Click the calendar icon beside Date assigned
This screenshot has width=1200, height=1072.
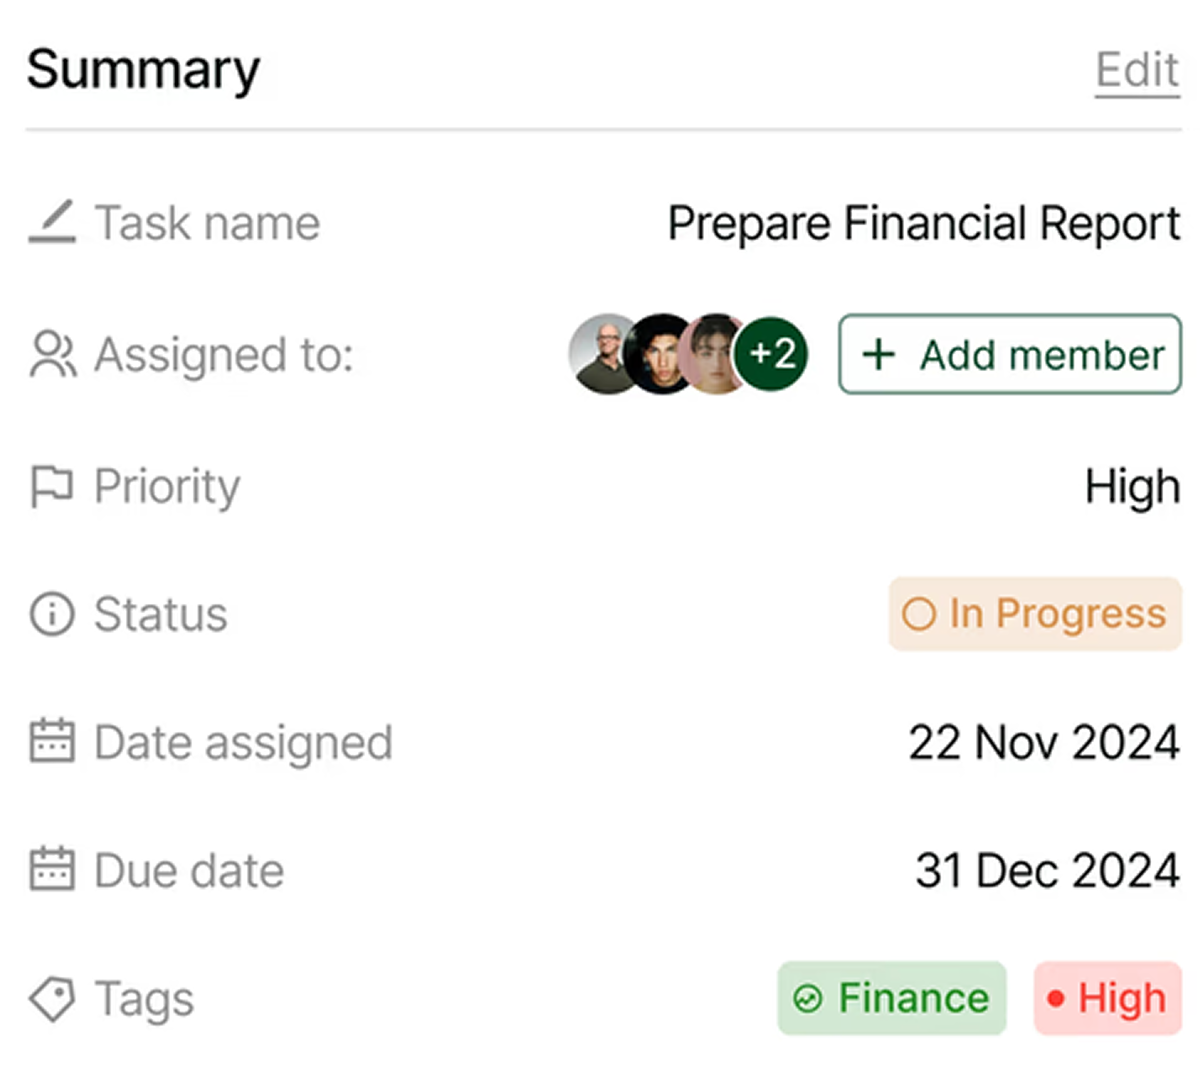[52, 741]
